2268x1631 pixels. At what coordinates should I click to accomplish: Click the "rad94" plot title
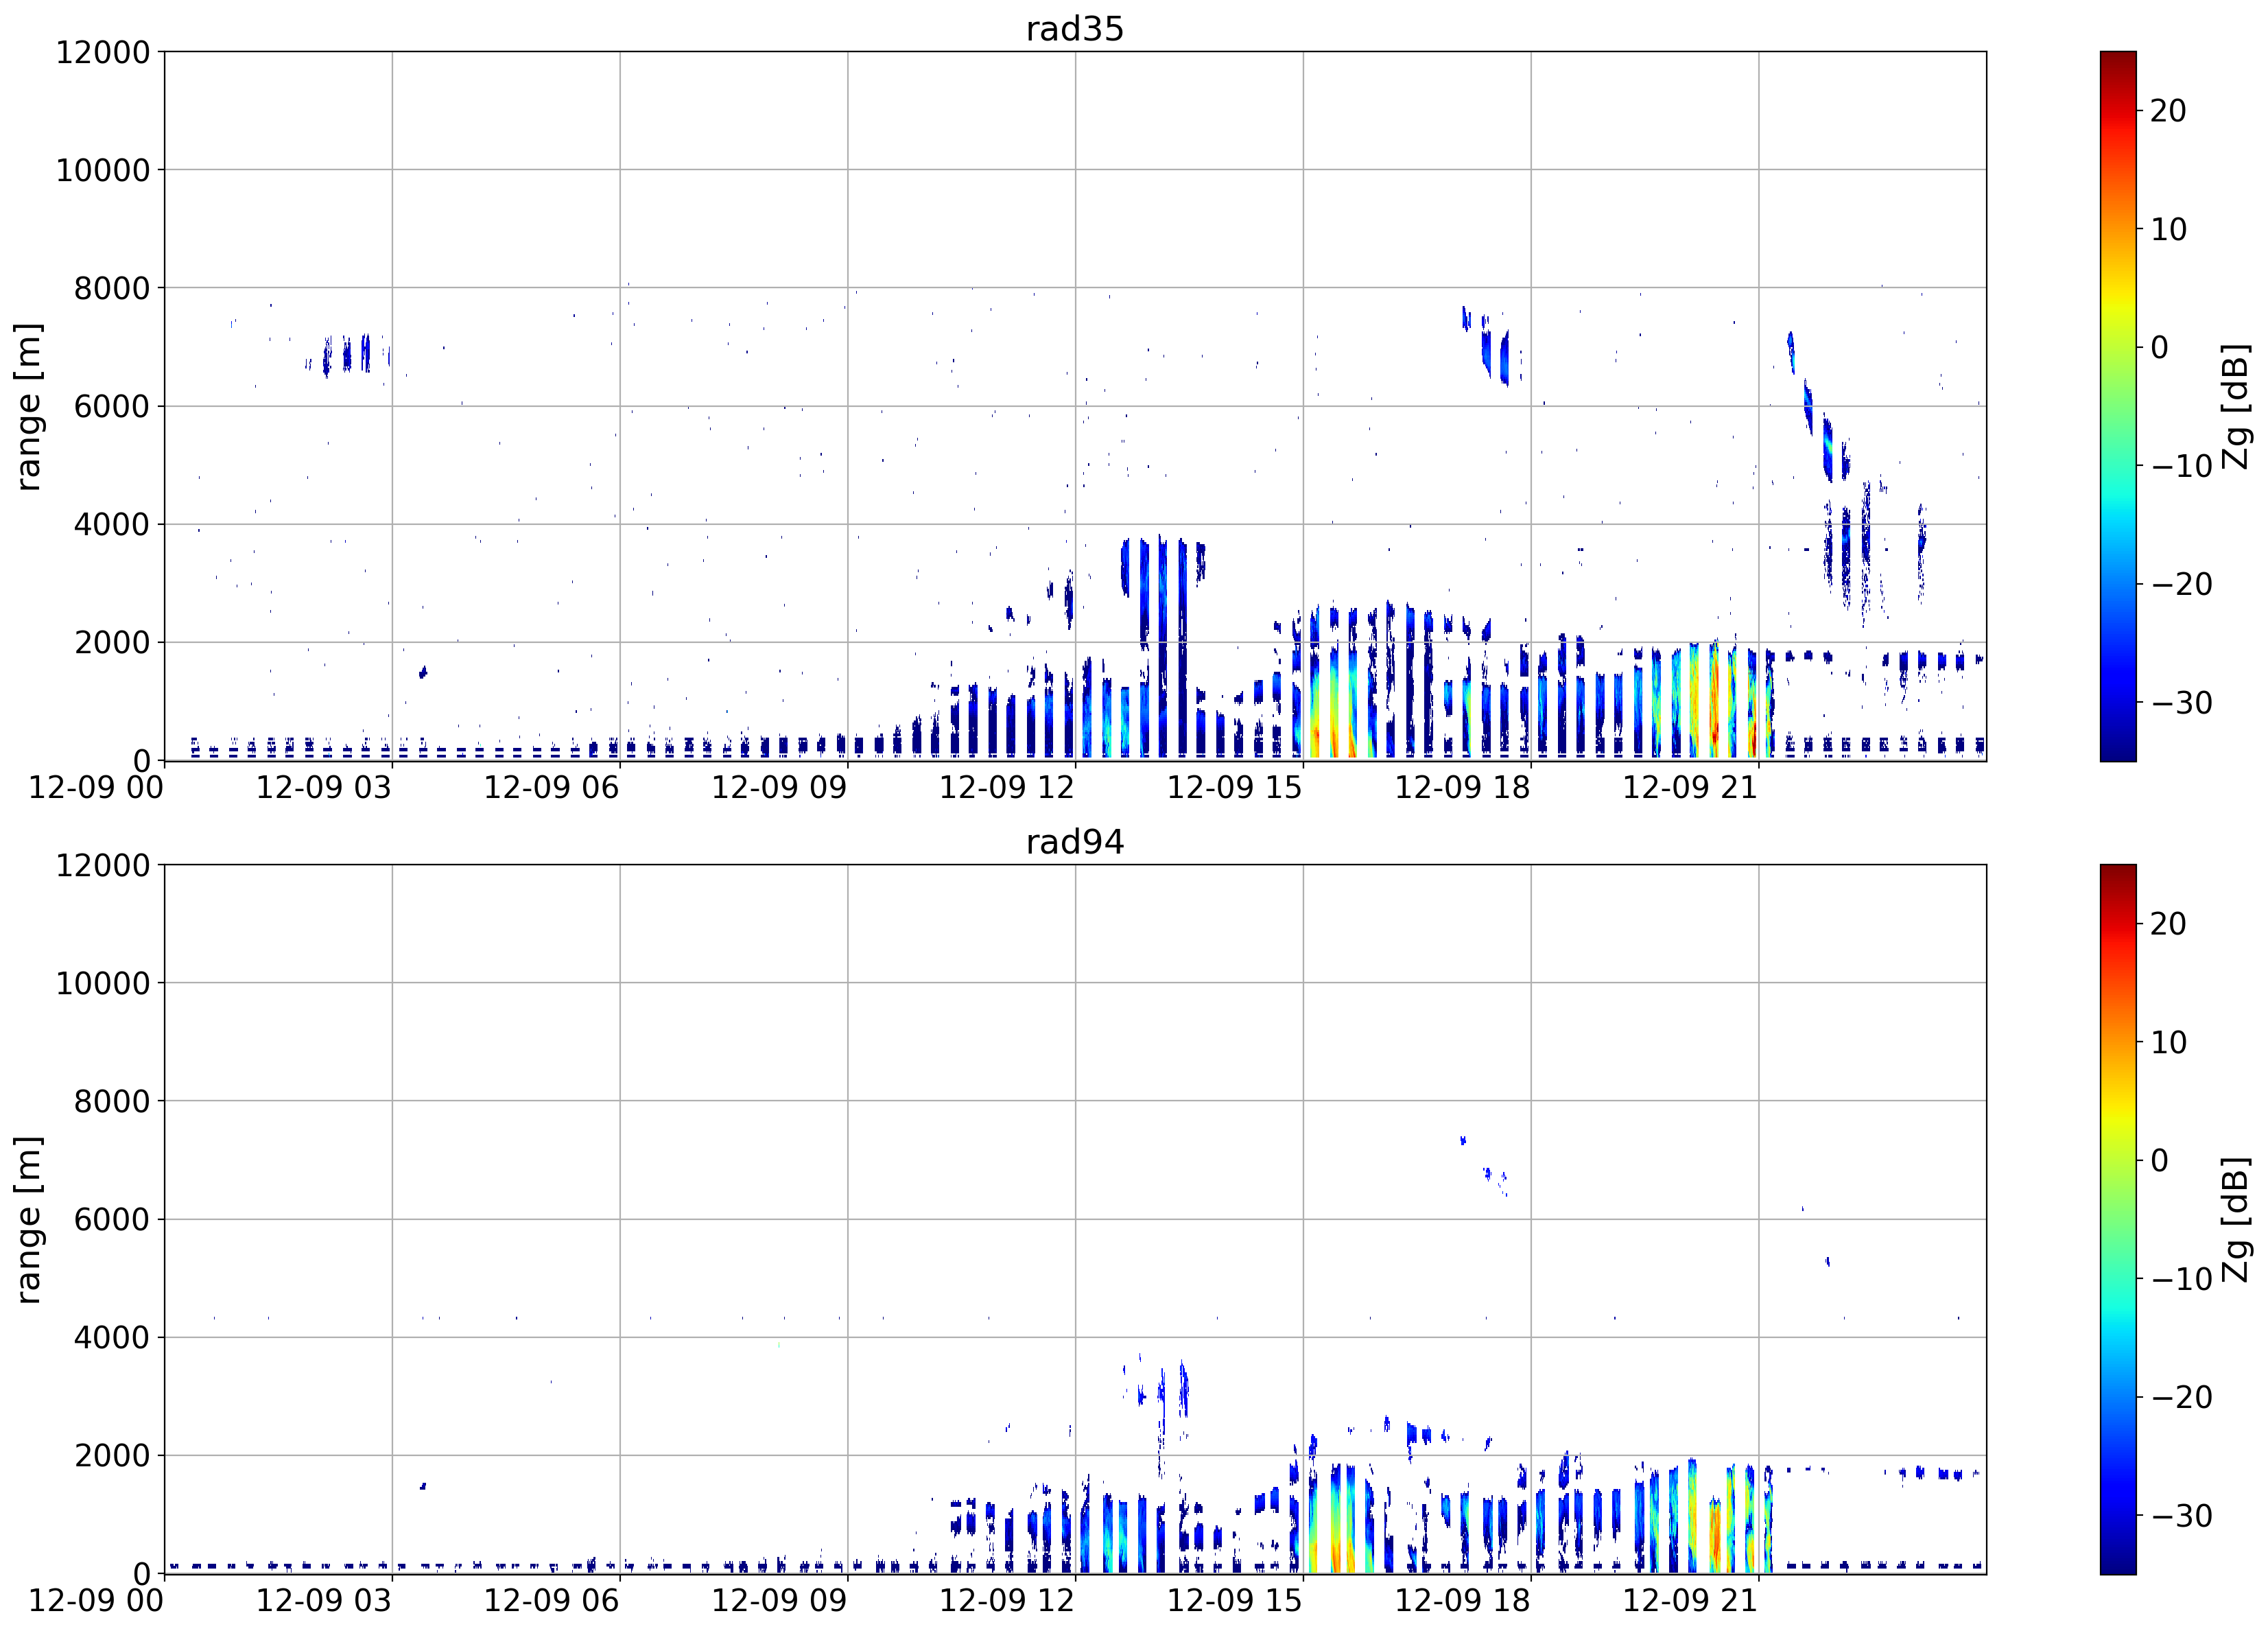coord(1075,842)
